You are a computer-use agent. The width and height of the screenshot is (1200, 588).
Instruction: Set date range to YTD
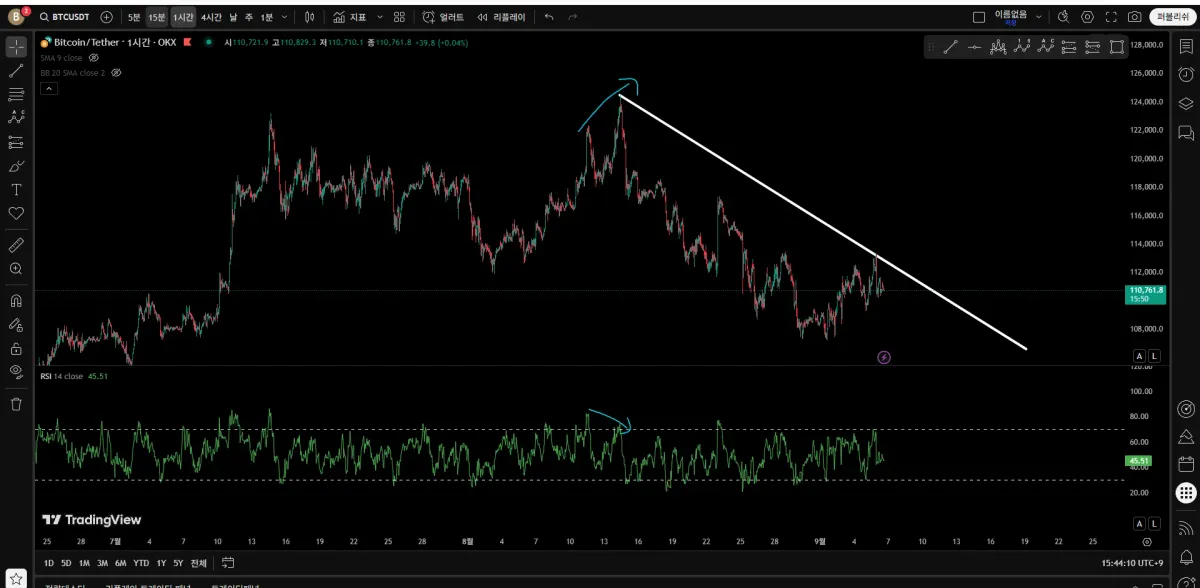point(141,563)
